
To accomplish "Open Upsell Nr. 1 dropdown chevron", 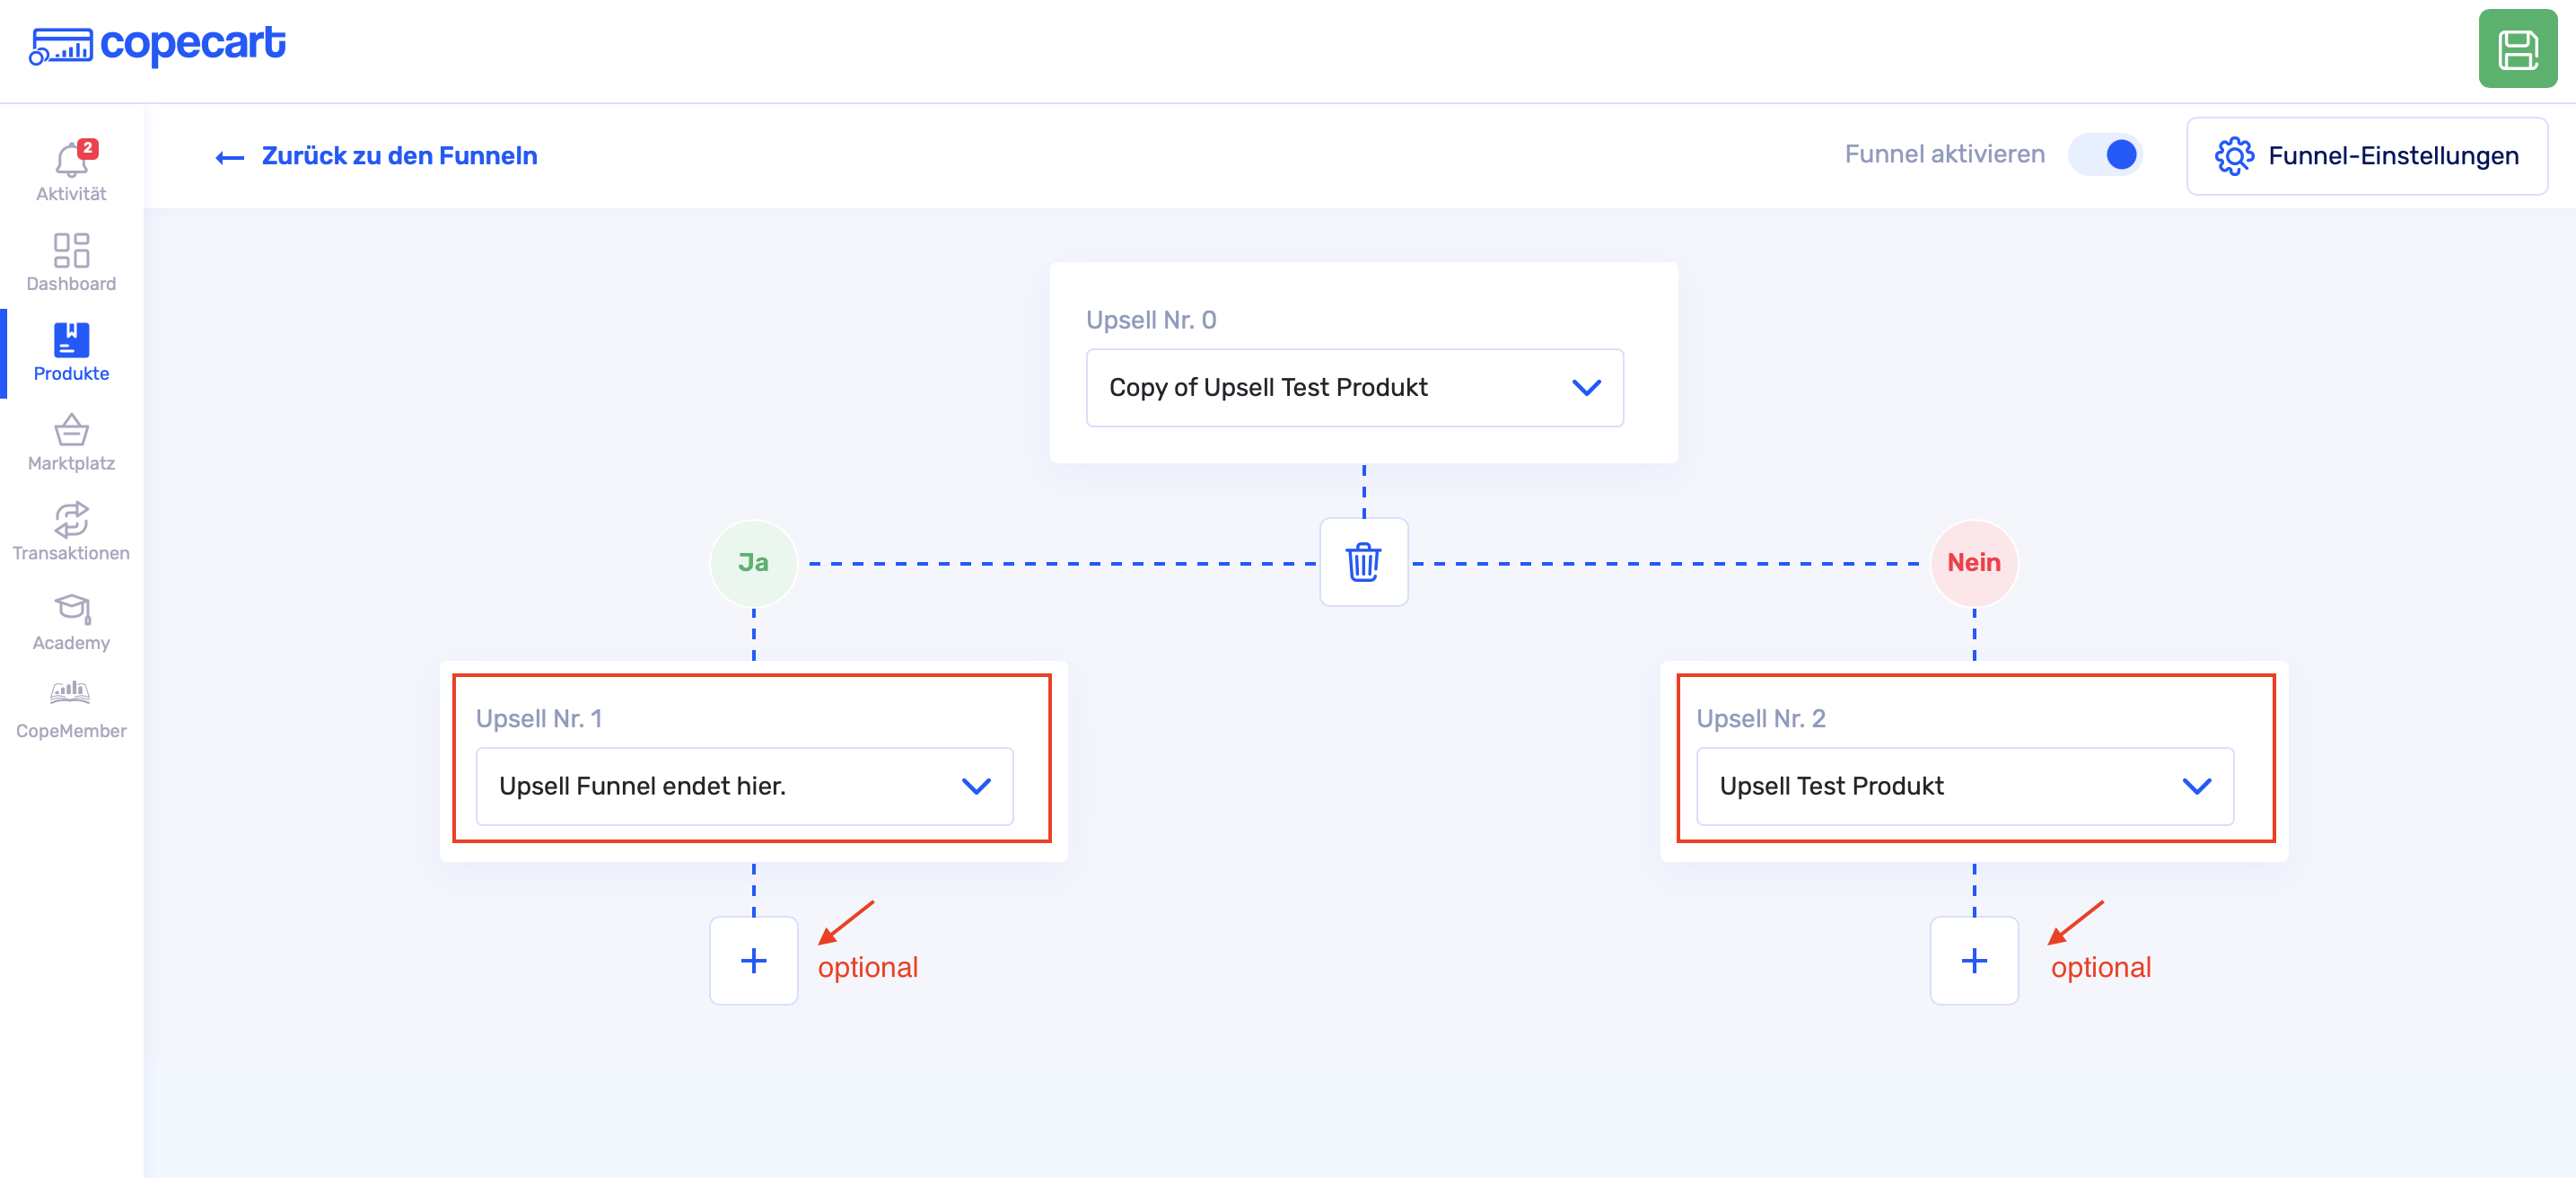I will coord(975,786).
